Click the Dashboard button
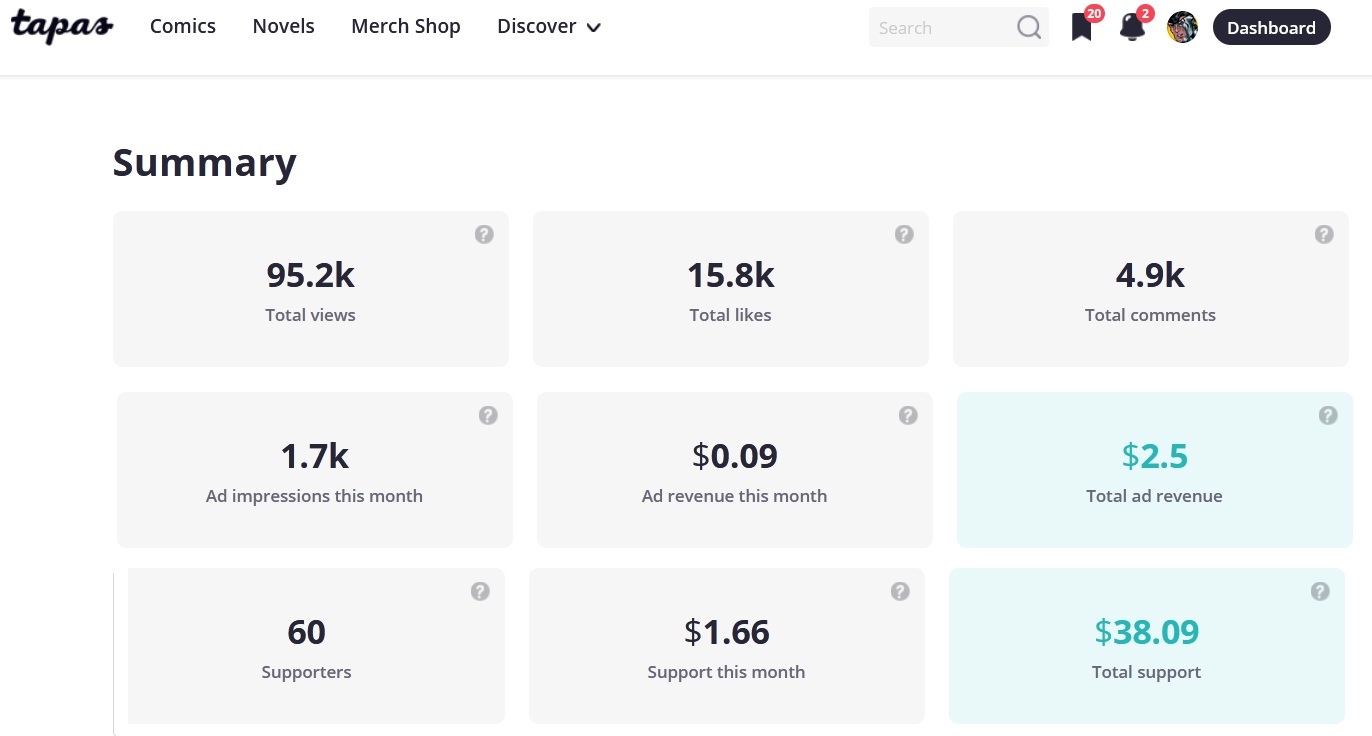The image size is (1372, 736). point(1271,28)
